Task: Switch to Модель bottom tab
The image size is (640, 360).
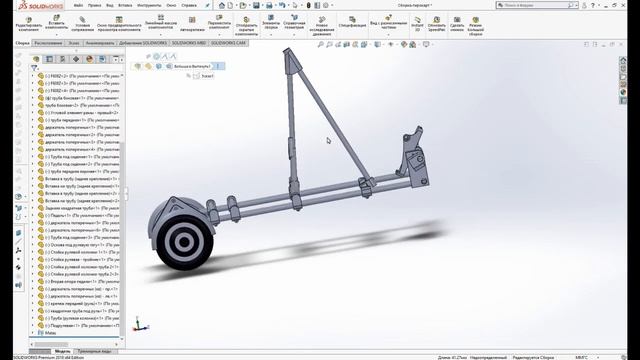Action: [62, 351]
